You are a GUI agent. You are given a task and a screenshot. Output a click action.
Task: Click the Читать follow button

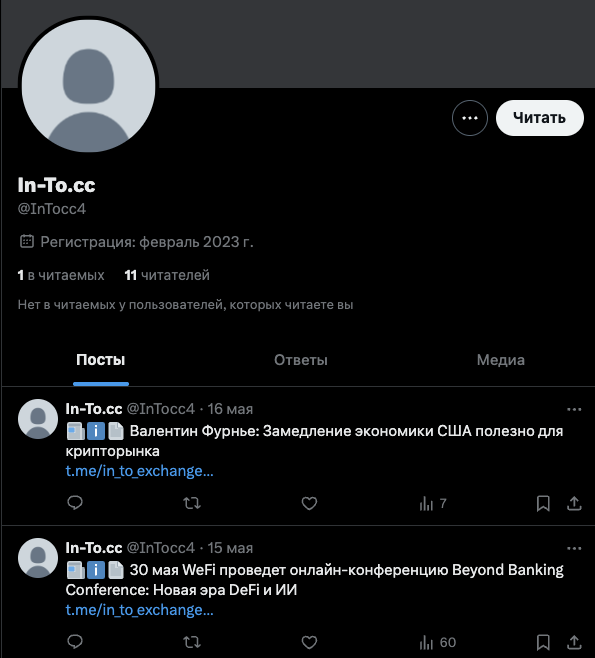coord(540,118)
